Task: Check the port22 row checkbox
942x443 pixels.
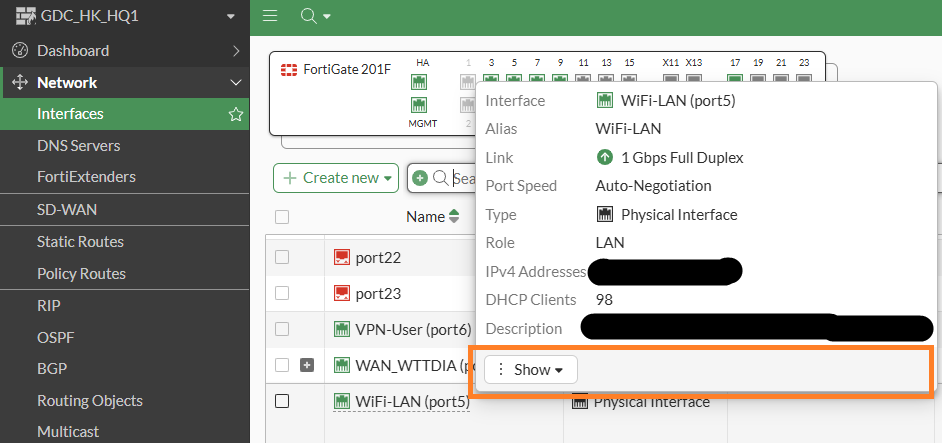Action: pos(282,257)
